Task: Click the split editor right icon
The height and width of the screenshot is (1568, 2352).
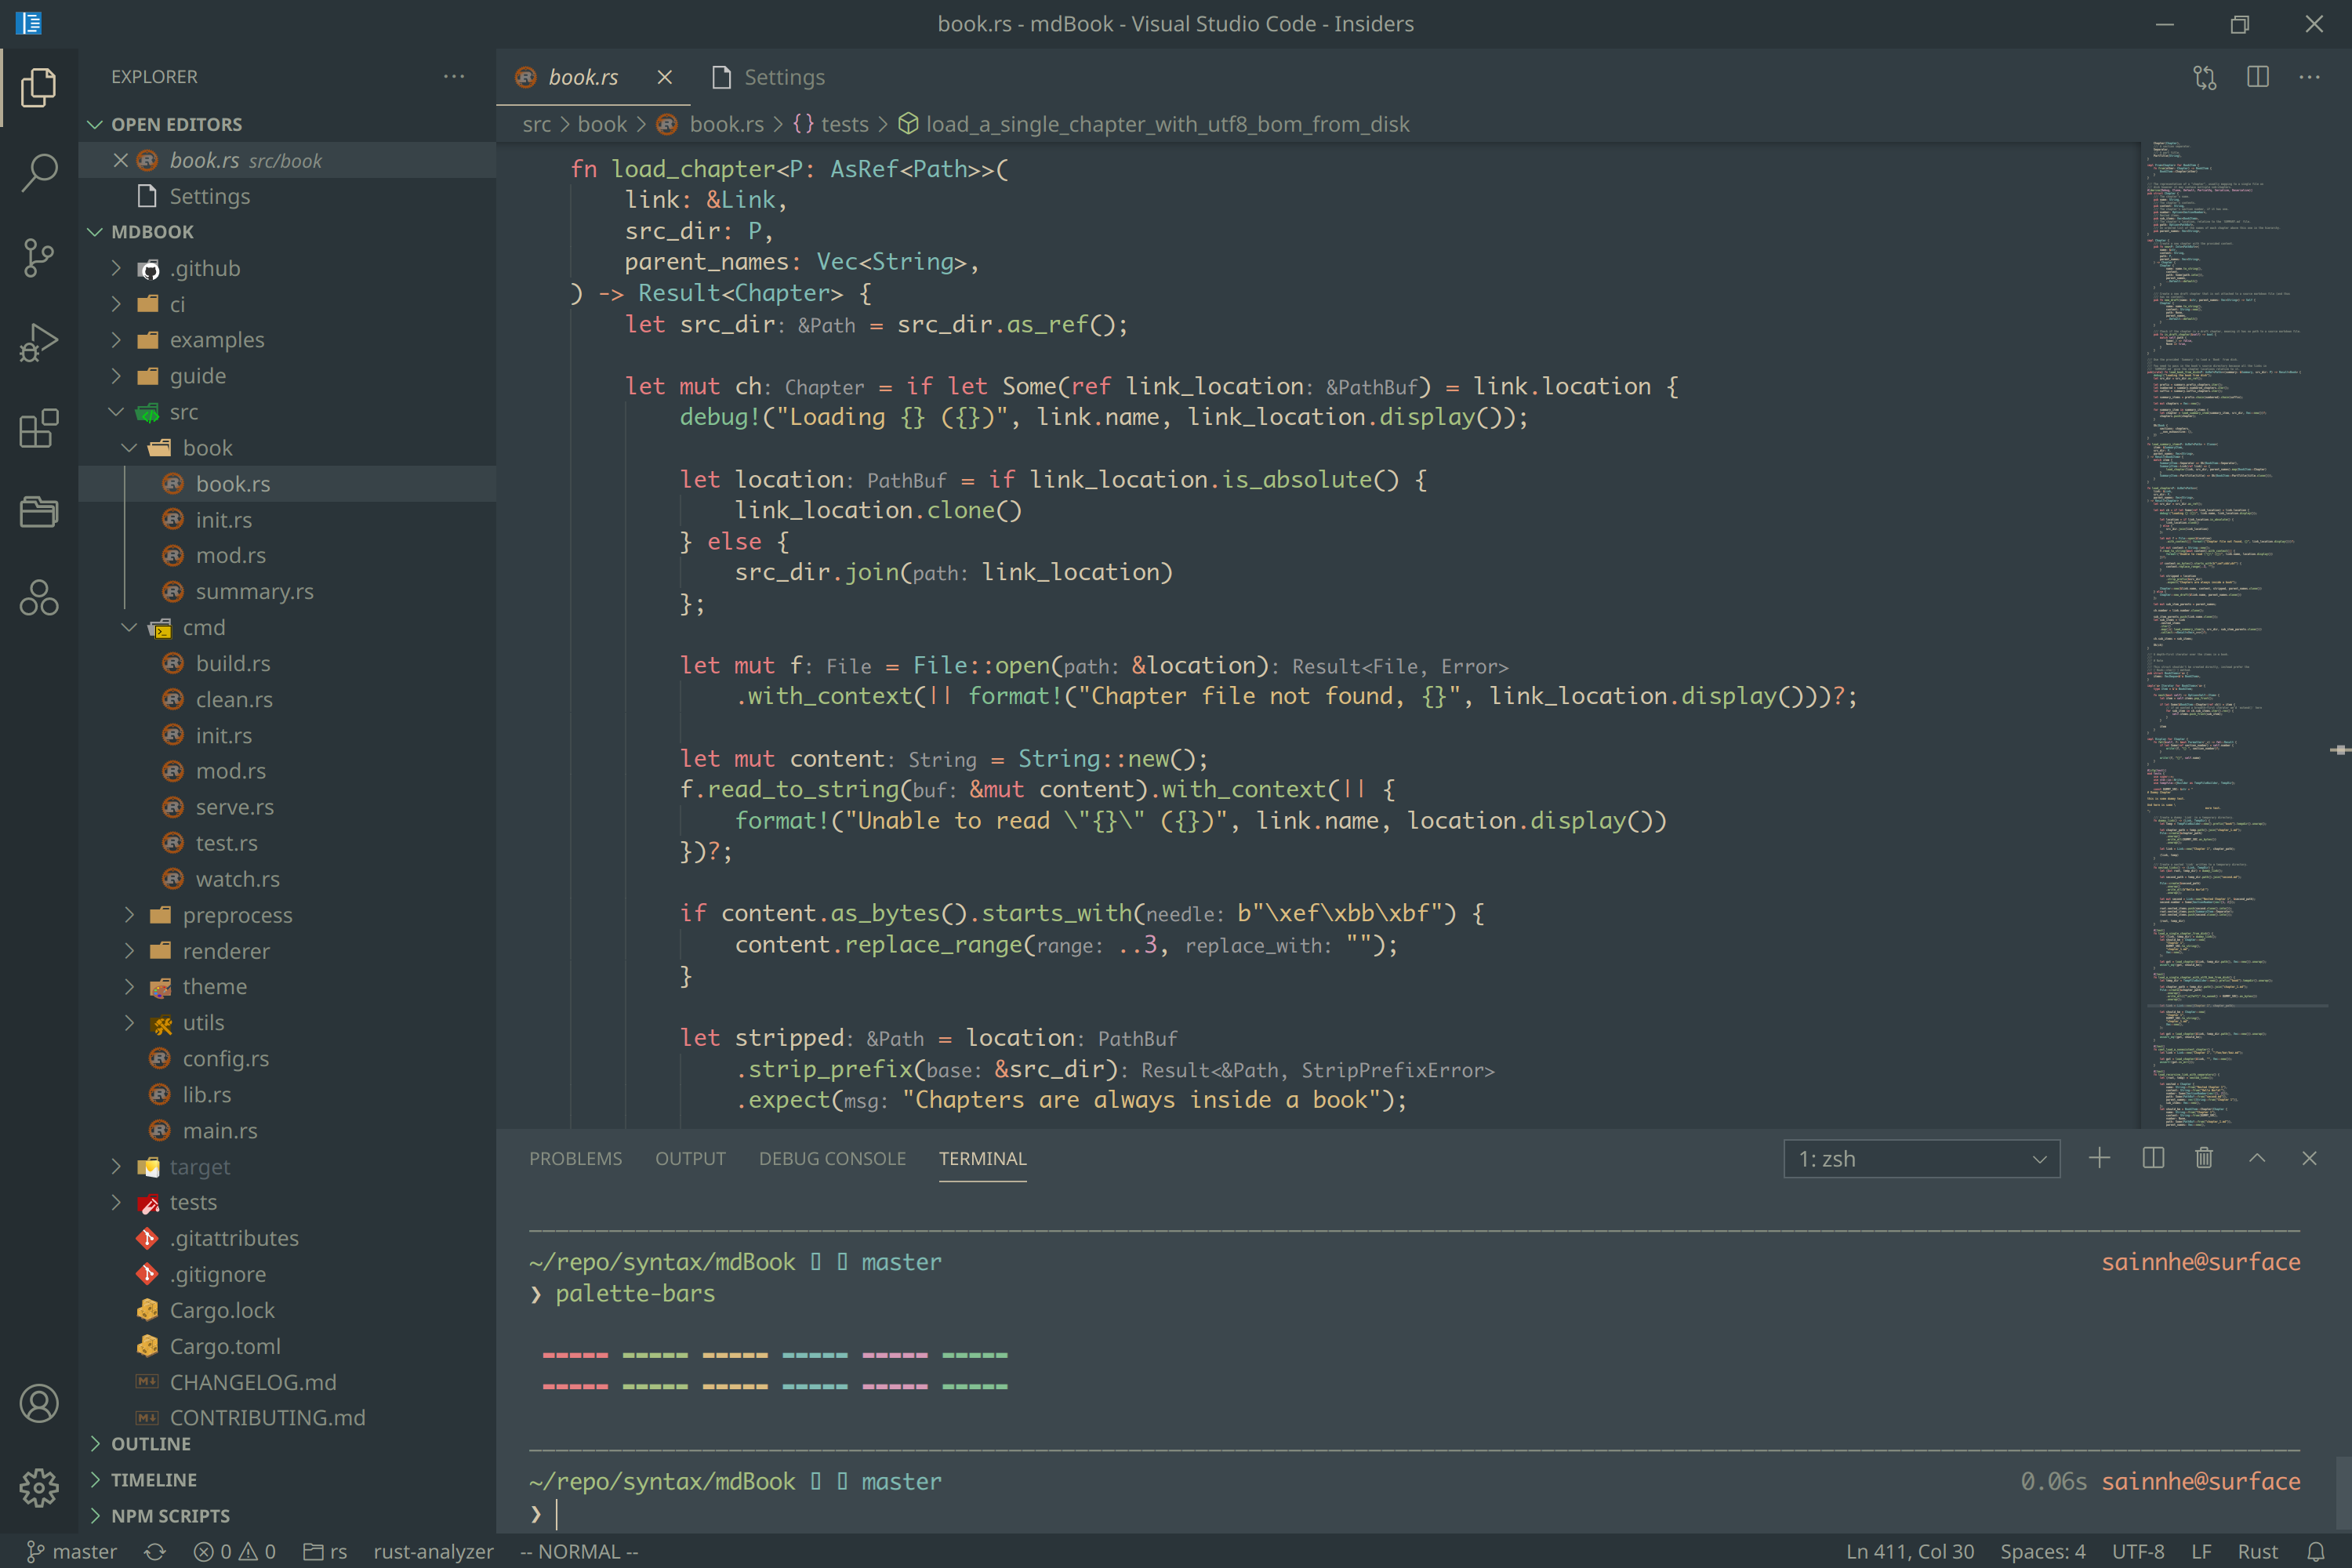Action: (2257, 77)
